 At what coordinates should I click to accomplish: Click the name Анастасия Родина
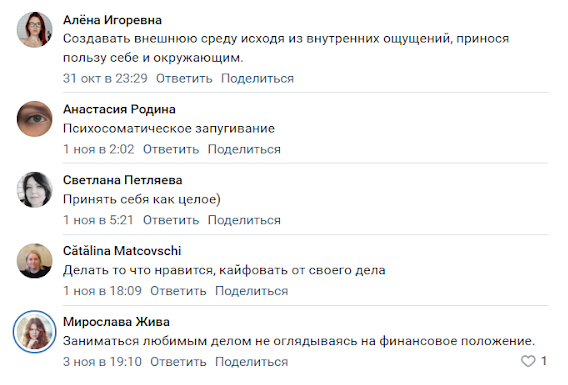click(x=119, y=109)
